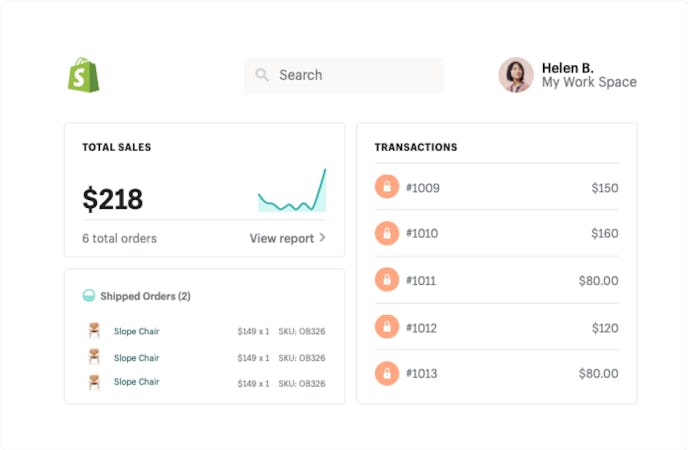Image resolution: width=688 pixels, height=450 pixels.
Task: Click lock icon for transaction #1009
Action: [387, 186]
